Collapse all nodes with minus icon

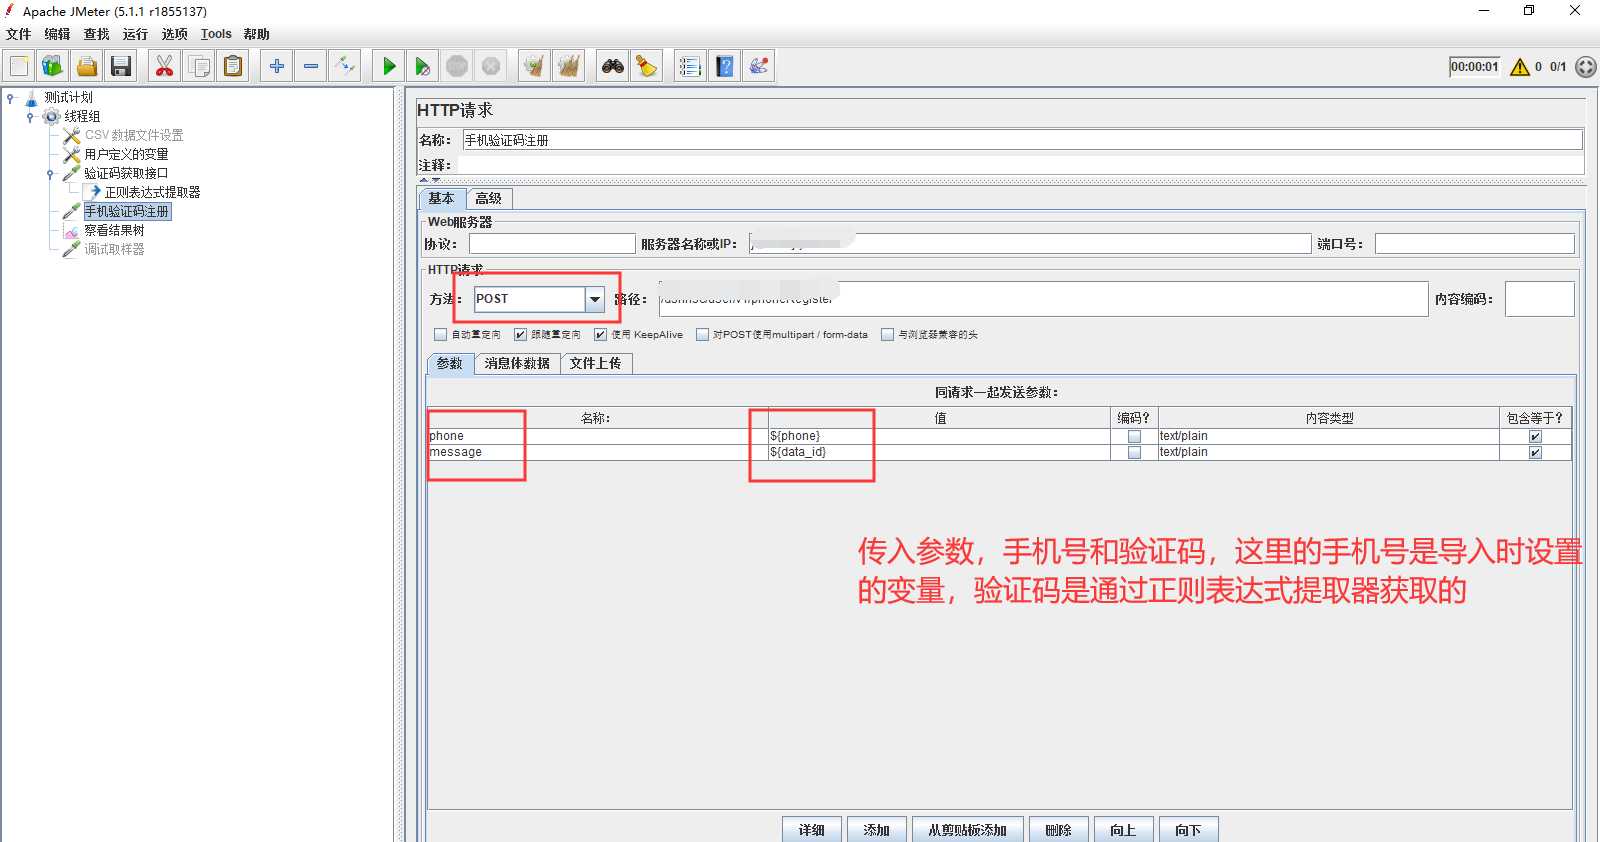[x=311, y=67]
